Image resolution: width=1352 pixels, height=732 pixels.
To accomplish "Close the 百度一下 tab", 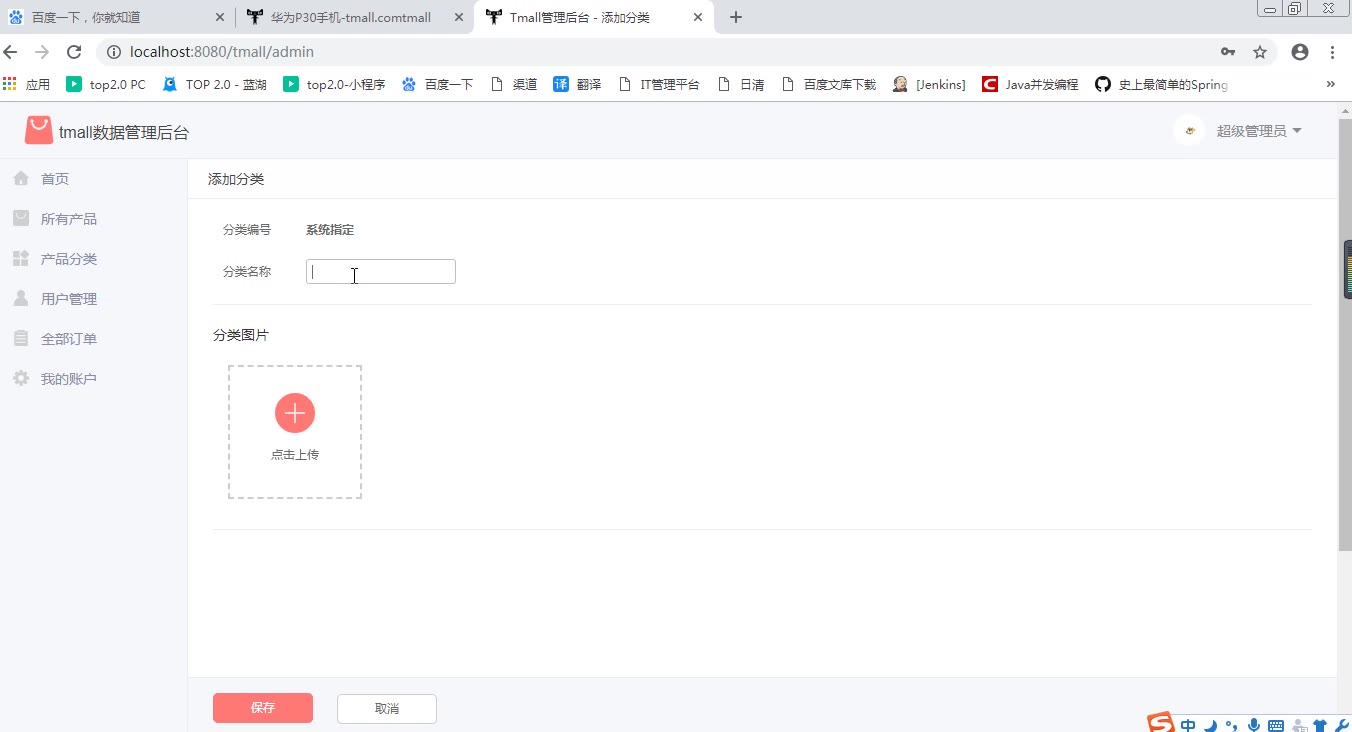I will point(220,17).
